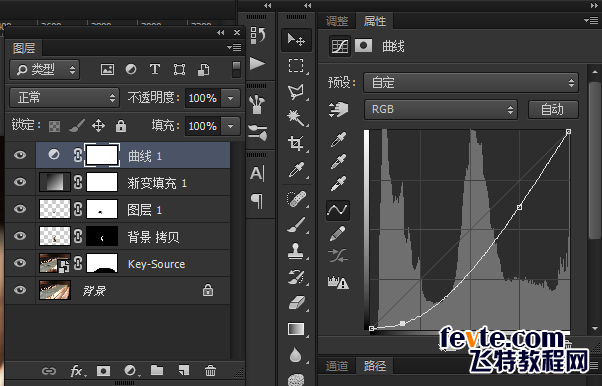Choose the Polygonal Lasso tool
The height and width of the screenshot is (386, 602).
point(296,92)
